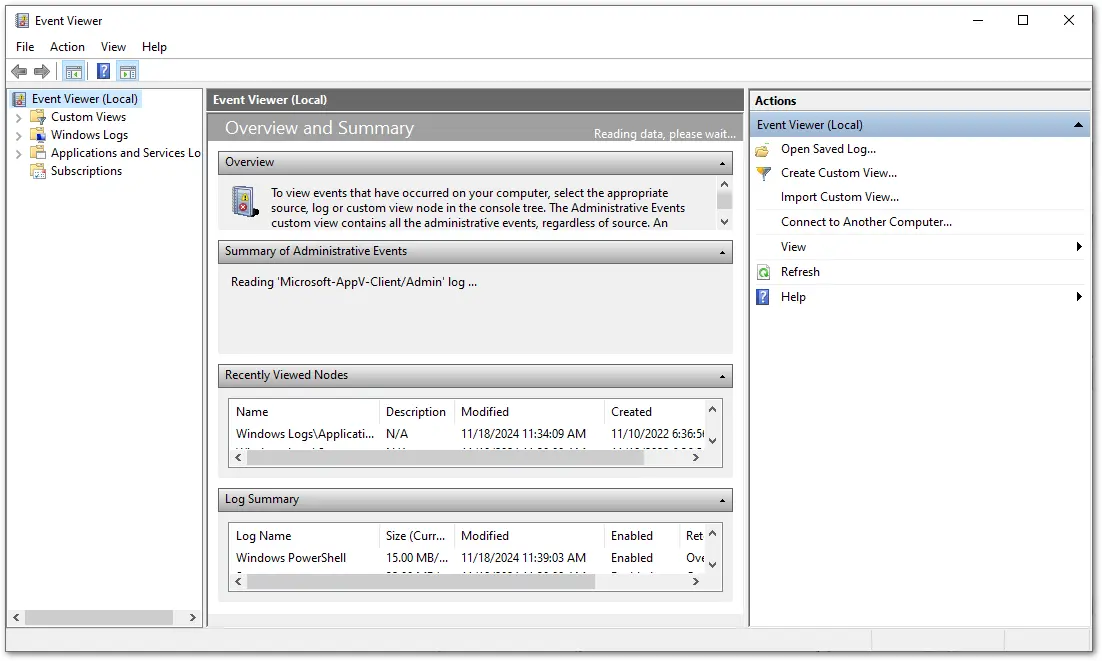Click Log Summary vertical scroll up arrow
This screenshot has height=661, width=1102.
click(x=713, y=534)
